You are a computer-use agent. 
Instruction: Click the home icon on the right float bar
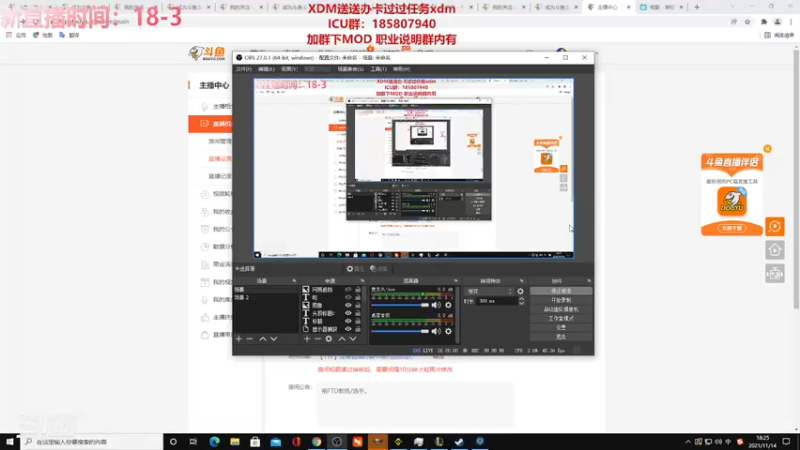tap(774, 250)
